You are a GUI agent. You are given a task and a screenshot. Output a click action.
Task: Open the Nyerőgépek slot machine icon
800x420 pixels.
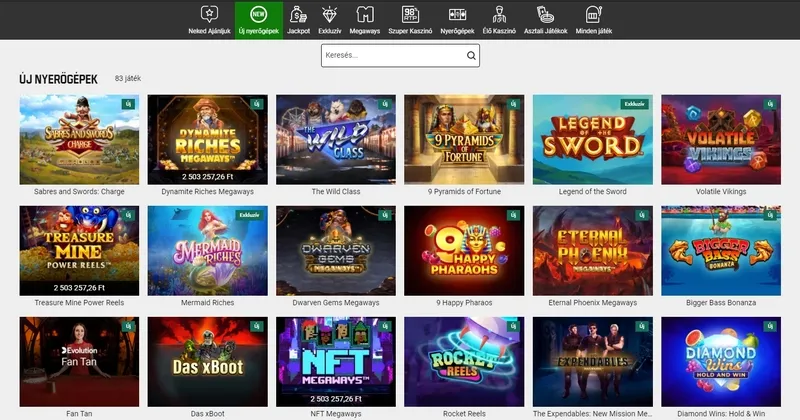(x=458, y=14)
